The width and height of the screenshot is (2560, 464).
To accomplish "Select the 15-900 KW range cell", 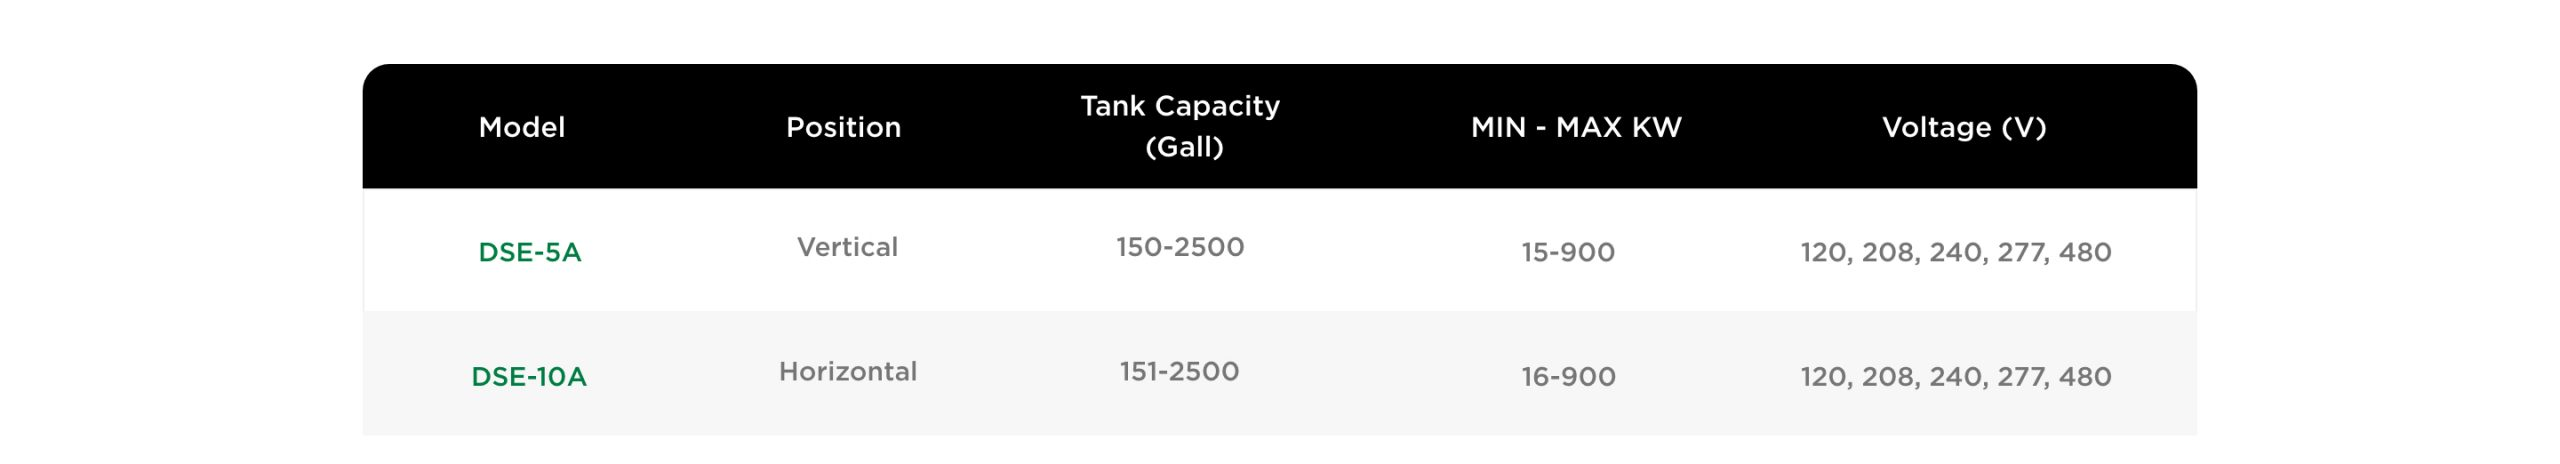I will click(x=1568, y=252).
